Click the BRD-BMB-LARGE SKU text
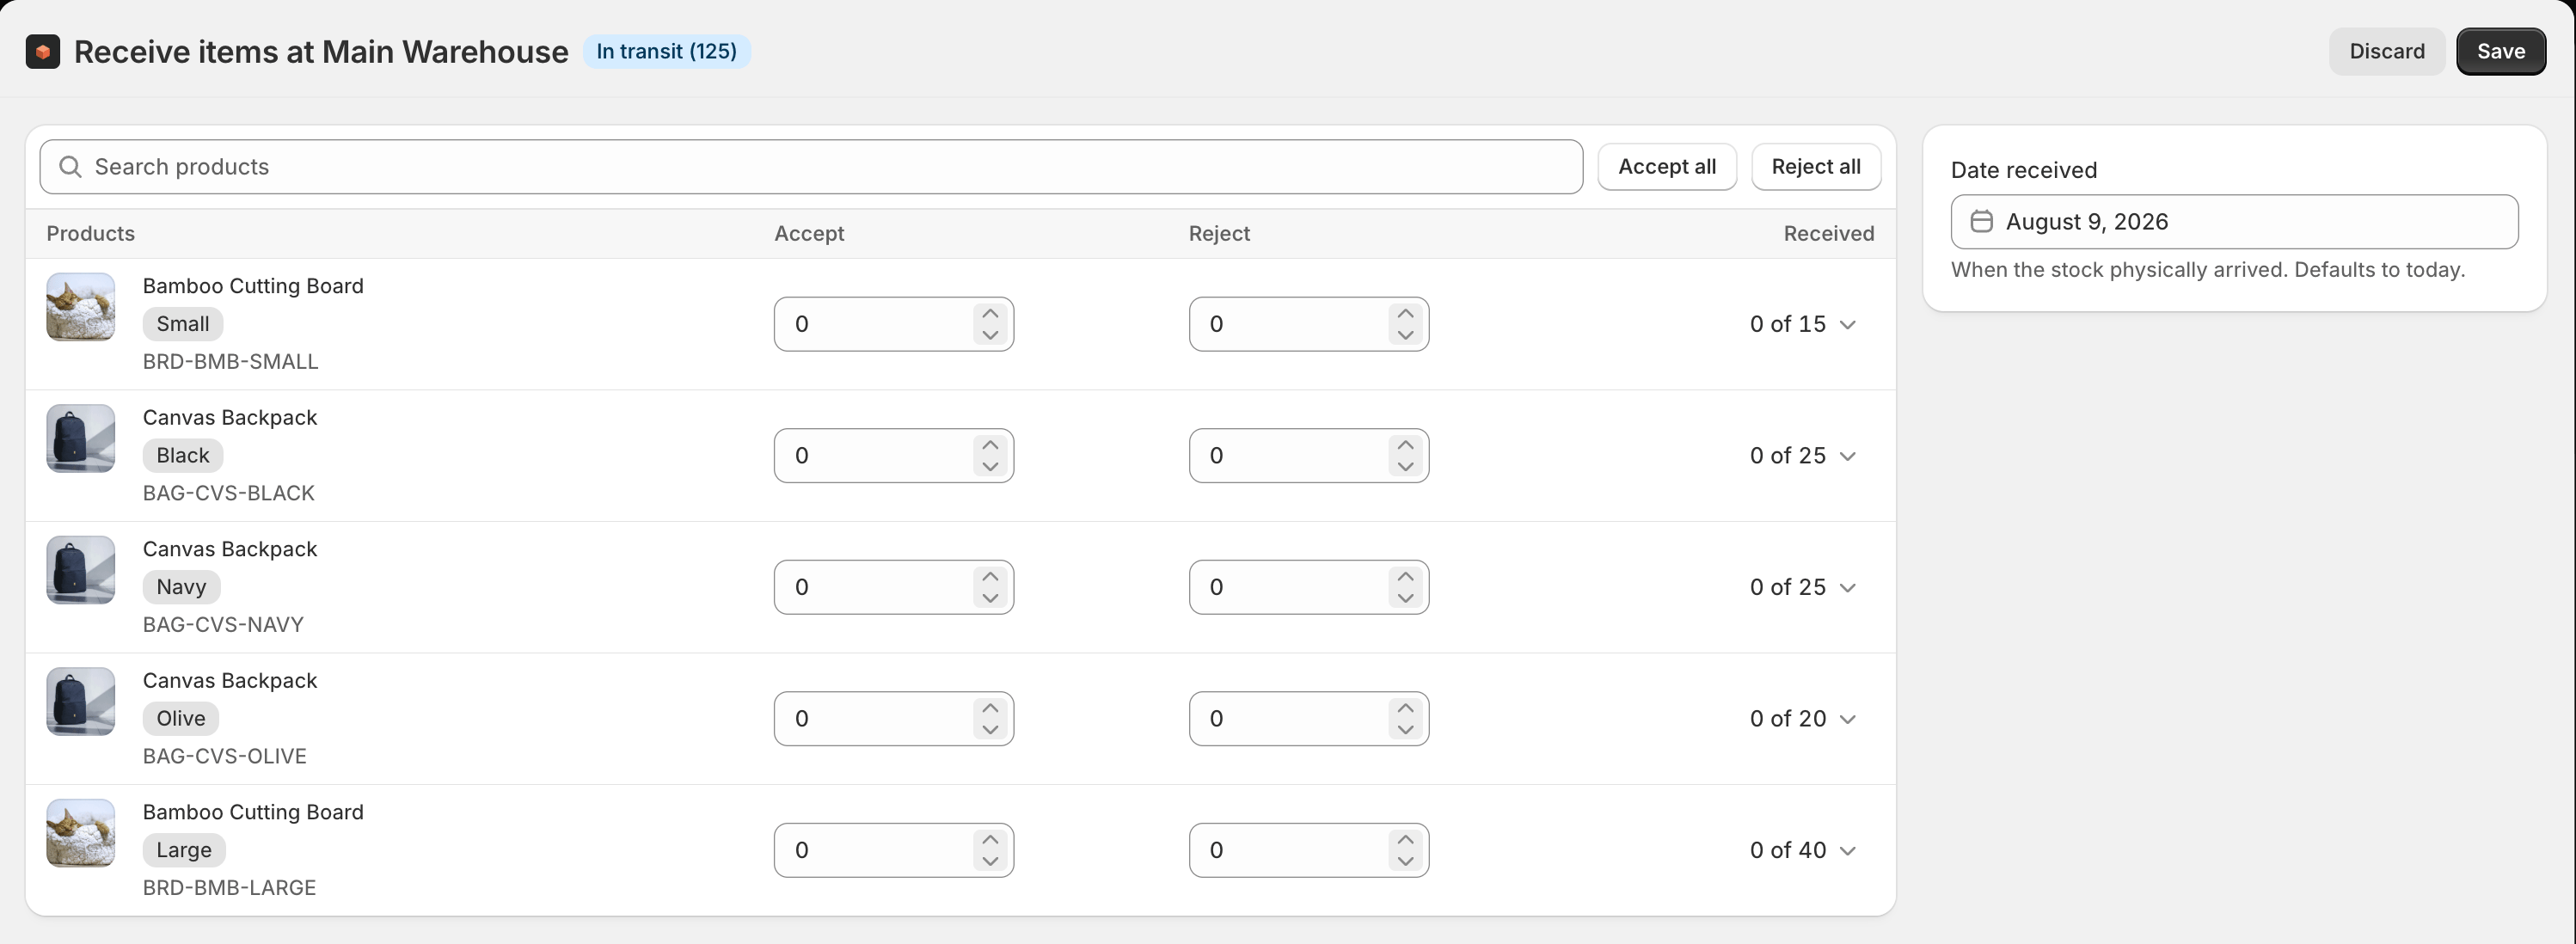Viewport: 2576px width, 944px height. coord(229,888)
